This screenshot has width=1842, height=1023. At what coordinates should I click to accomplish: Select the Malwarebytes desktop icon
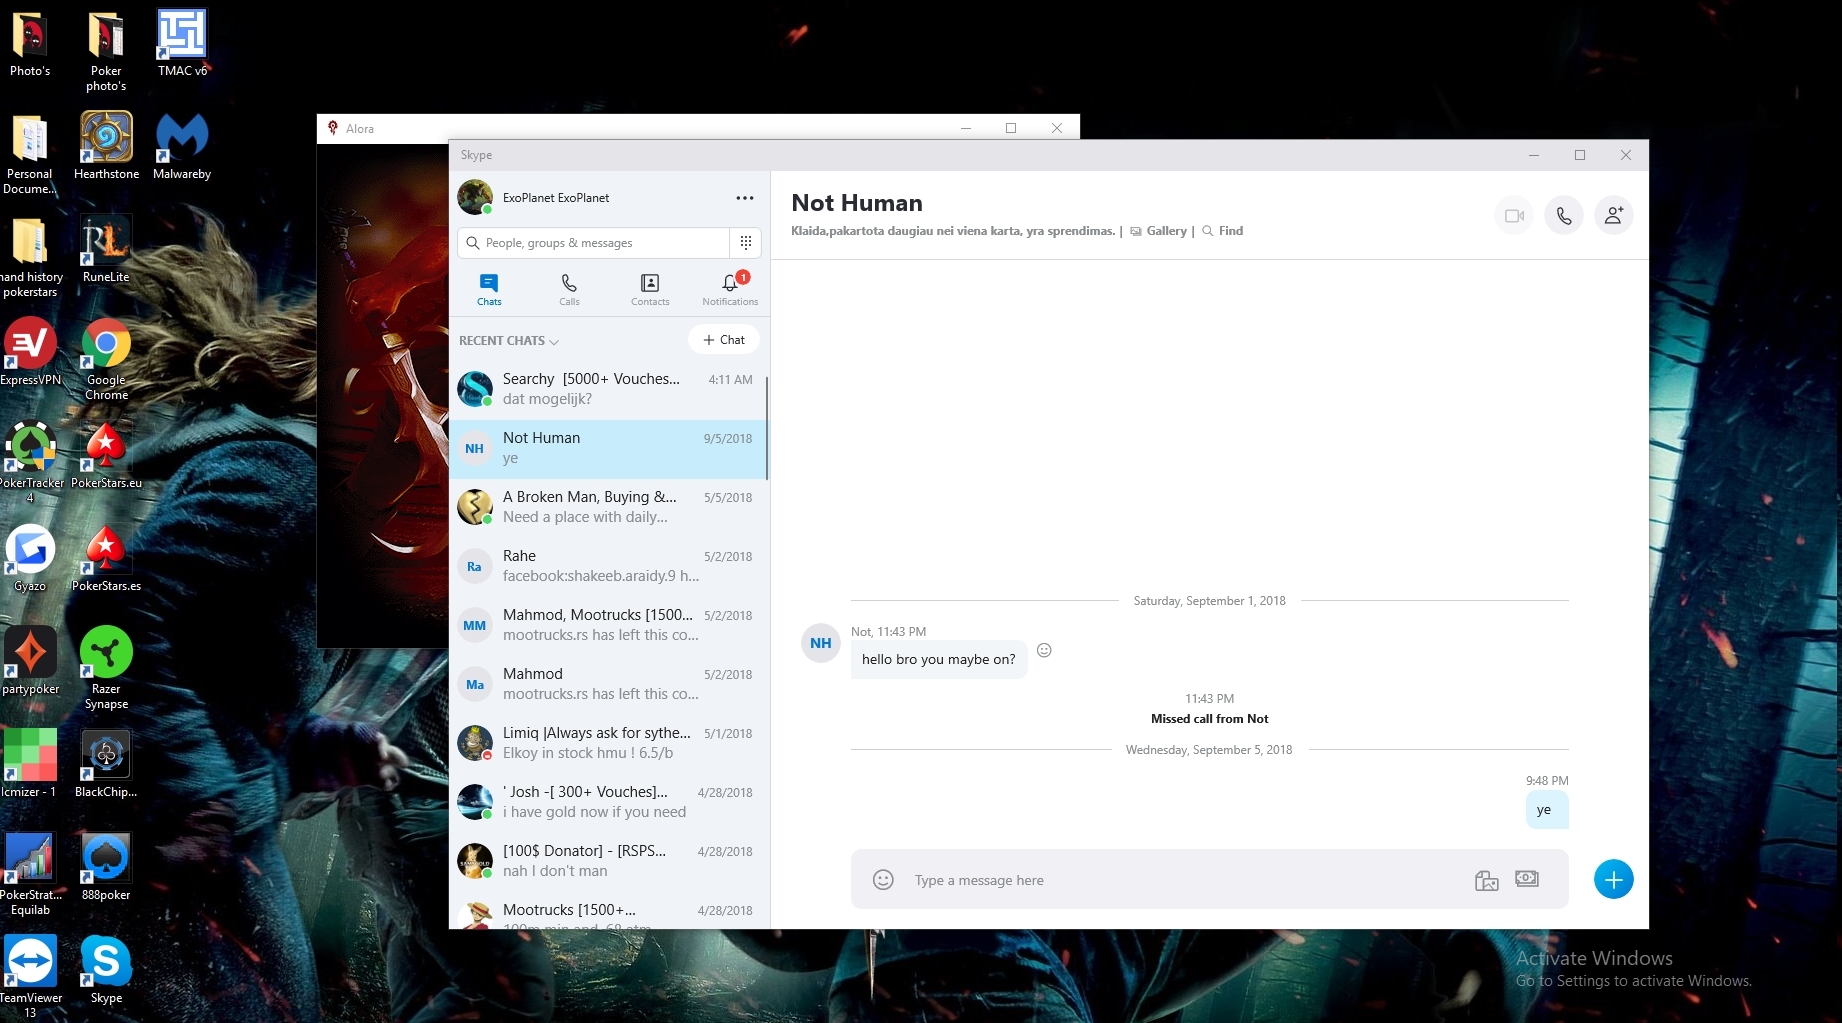[x=182, y=146]
